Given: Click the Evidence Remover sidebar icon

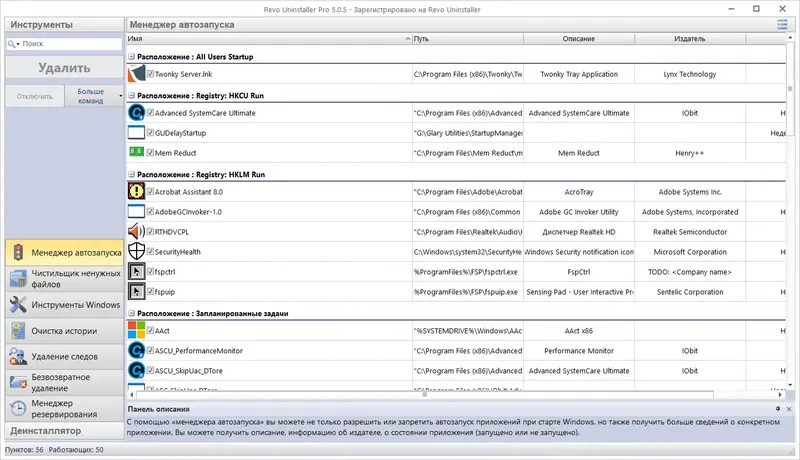Looking at the screenshot, I should (x=18, y=356).
